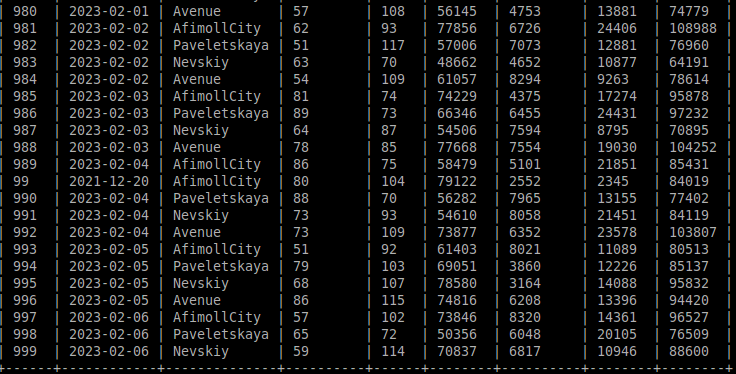Viewport: 736px width, 374px height.
Task: Select the value 79122
Action: (457, 181)
